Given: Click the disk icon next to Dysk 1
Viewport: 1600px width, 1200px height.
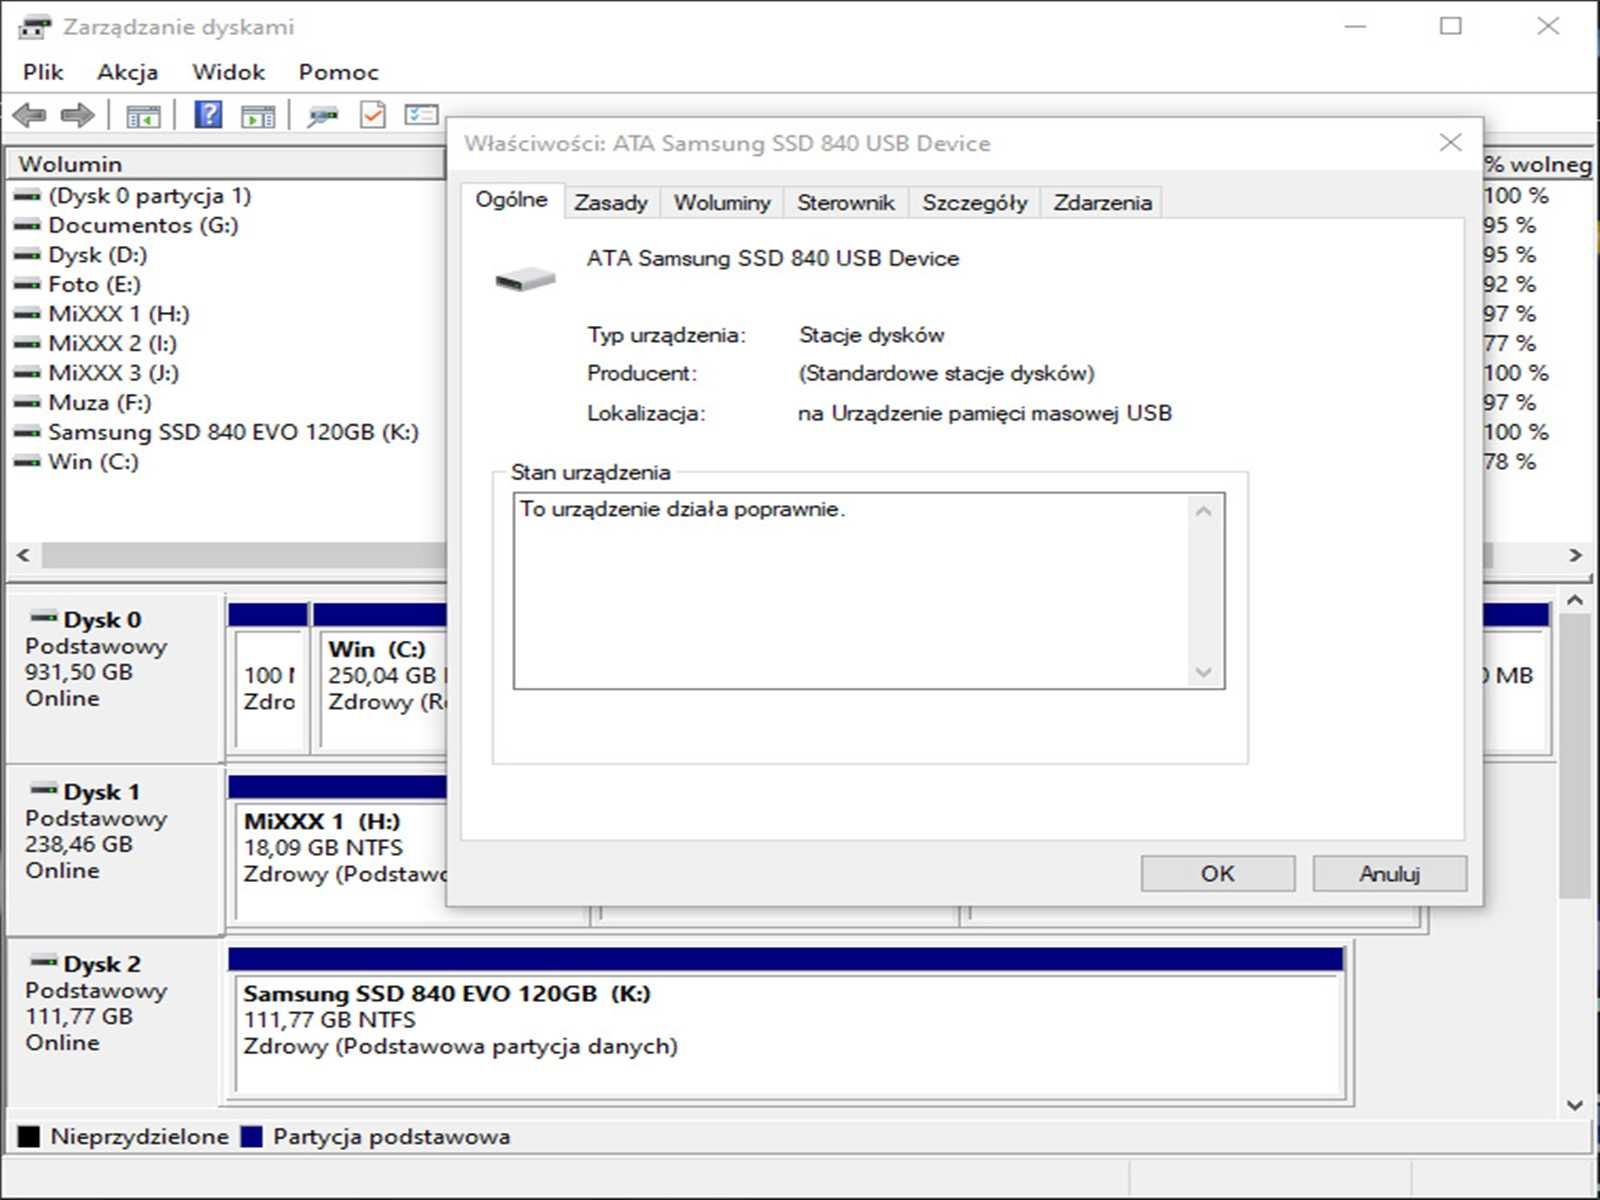Looking at the screenshot, I should tap(44, 789).
